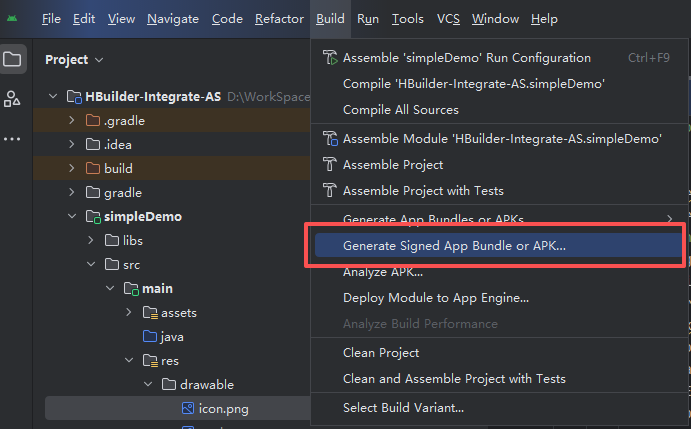Open the Resource Manager sidebar icon
The image size is (691, 429).
point(12,99)
